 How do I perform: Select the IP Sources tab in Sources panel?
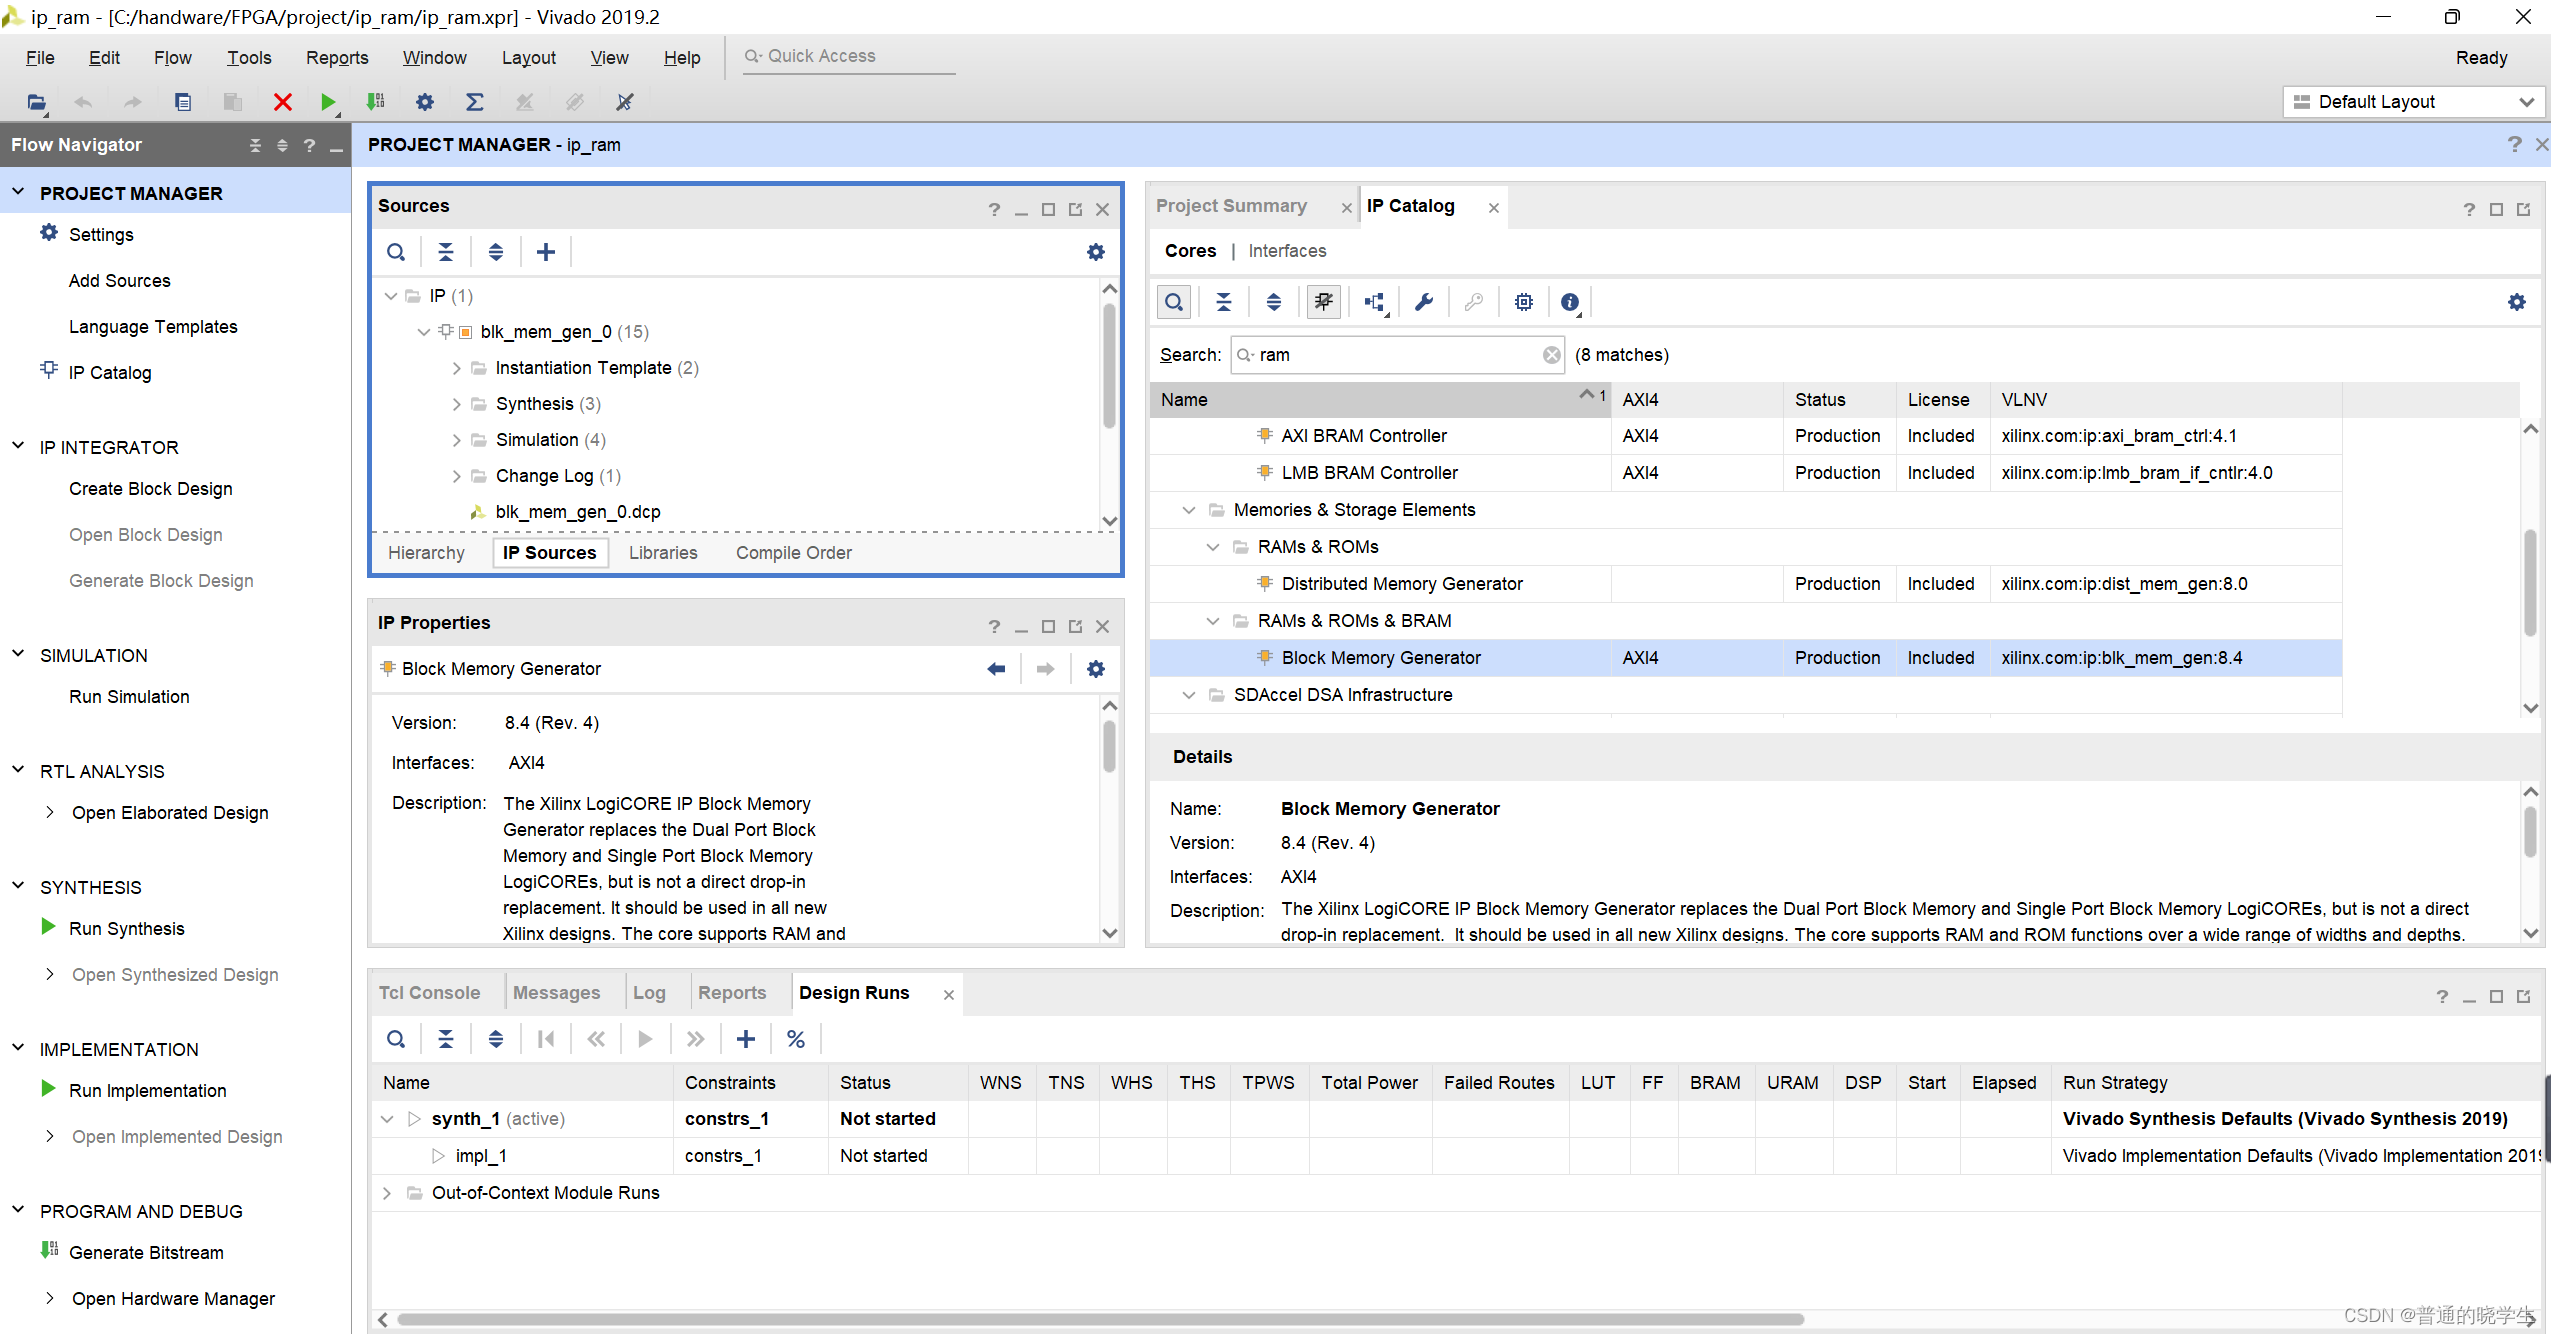tap(548, 551)
